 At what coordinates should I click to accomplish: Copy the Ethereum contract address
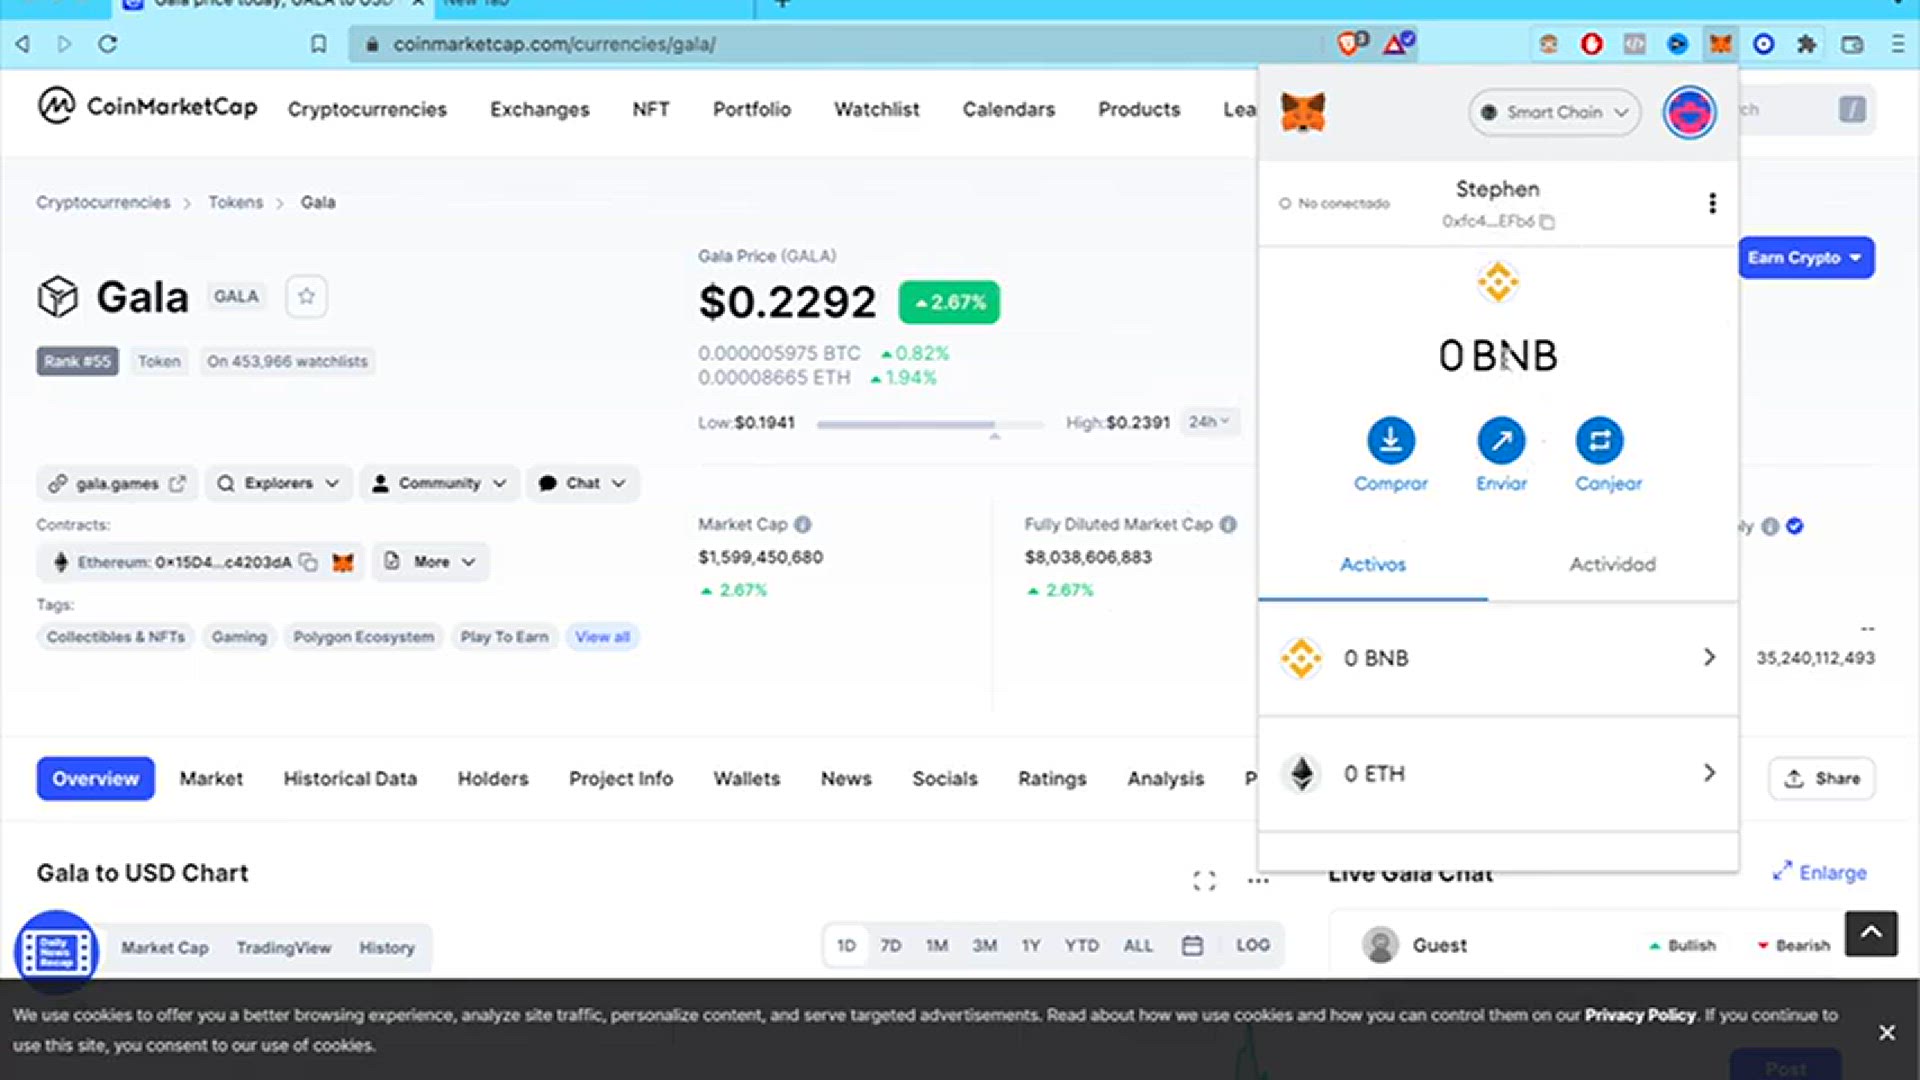point(309,562)
